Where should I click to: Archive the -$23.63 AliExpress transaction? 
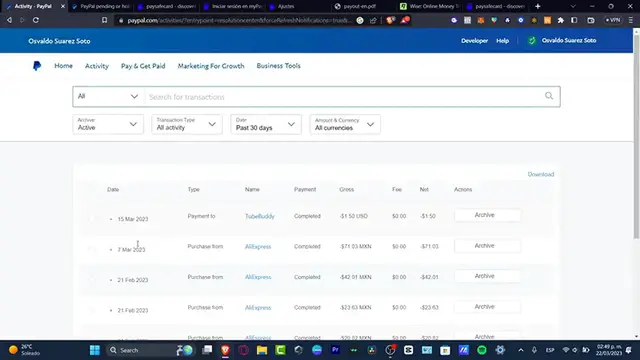tap(487, 307)
